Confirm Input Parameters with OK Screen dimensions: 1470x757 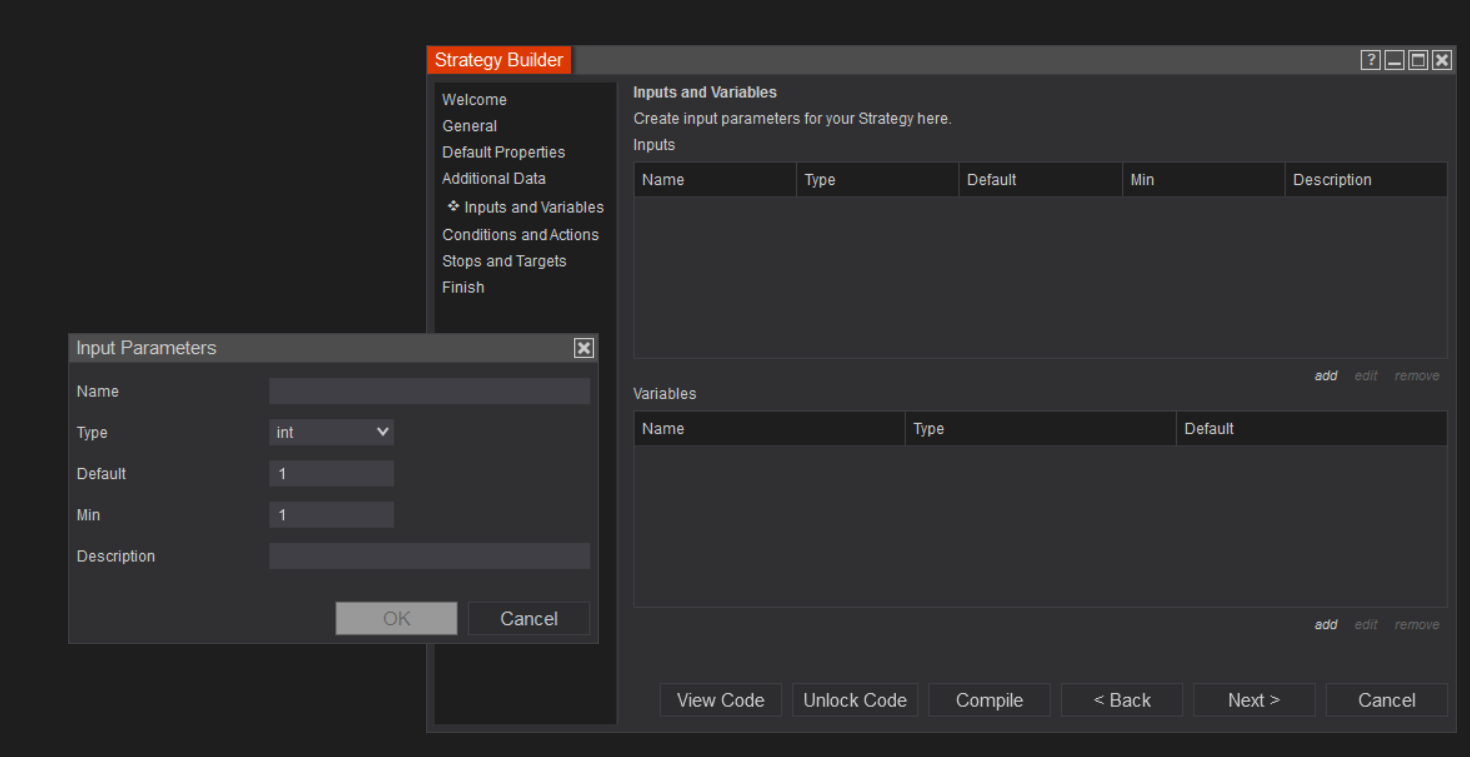click(x=397, y=618)
